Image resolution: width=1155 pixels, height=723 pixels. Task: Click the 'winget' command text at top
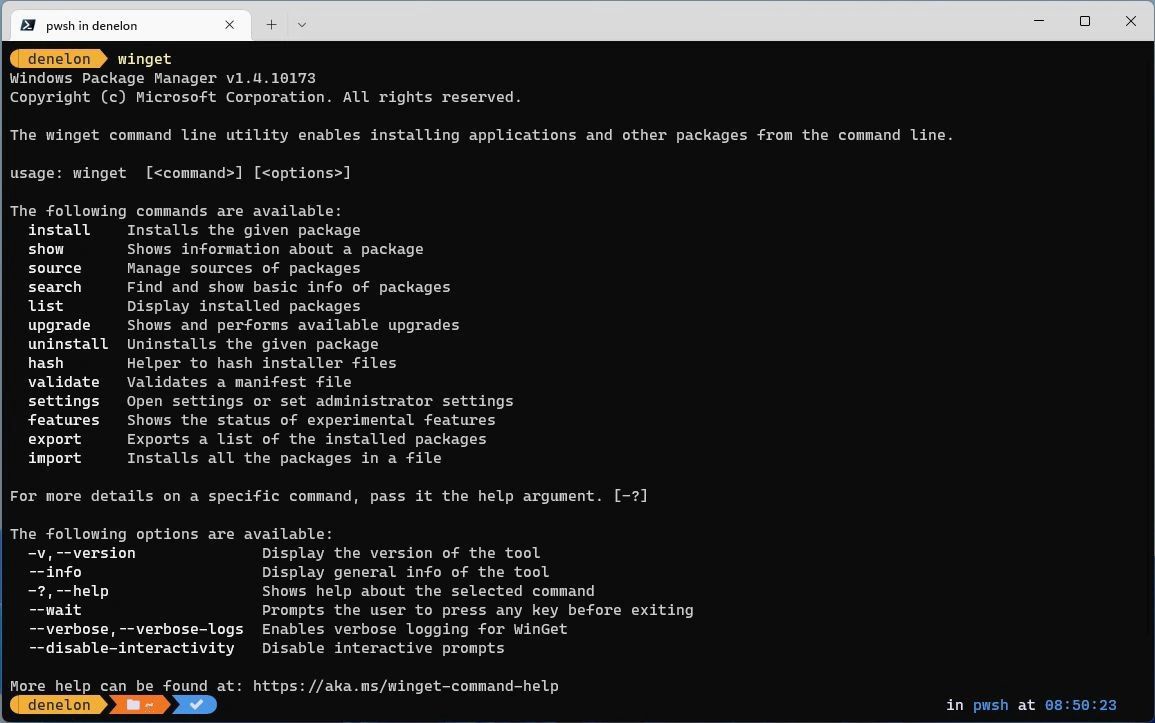144,59
